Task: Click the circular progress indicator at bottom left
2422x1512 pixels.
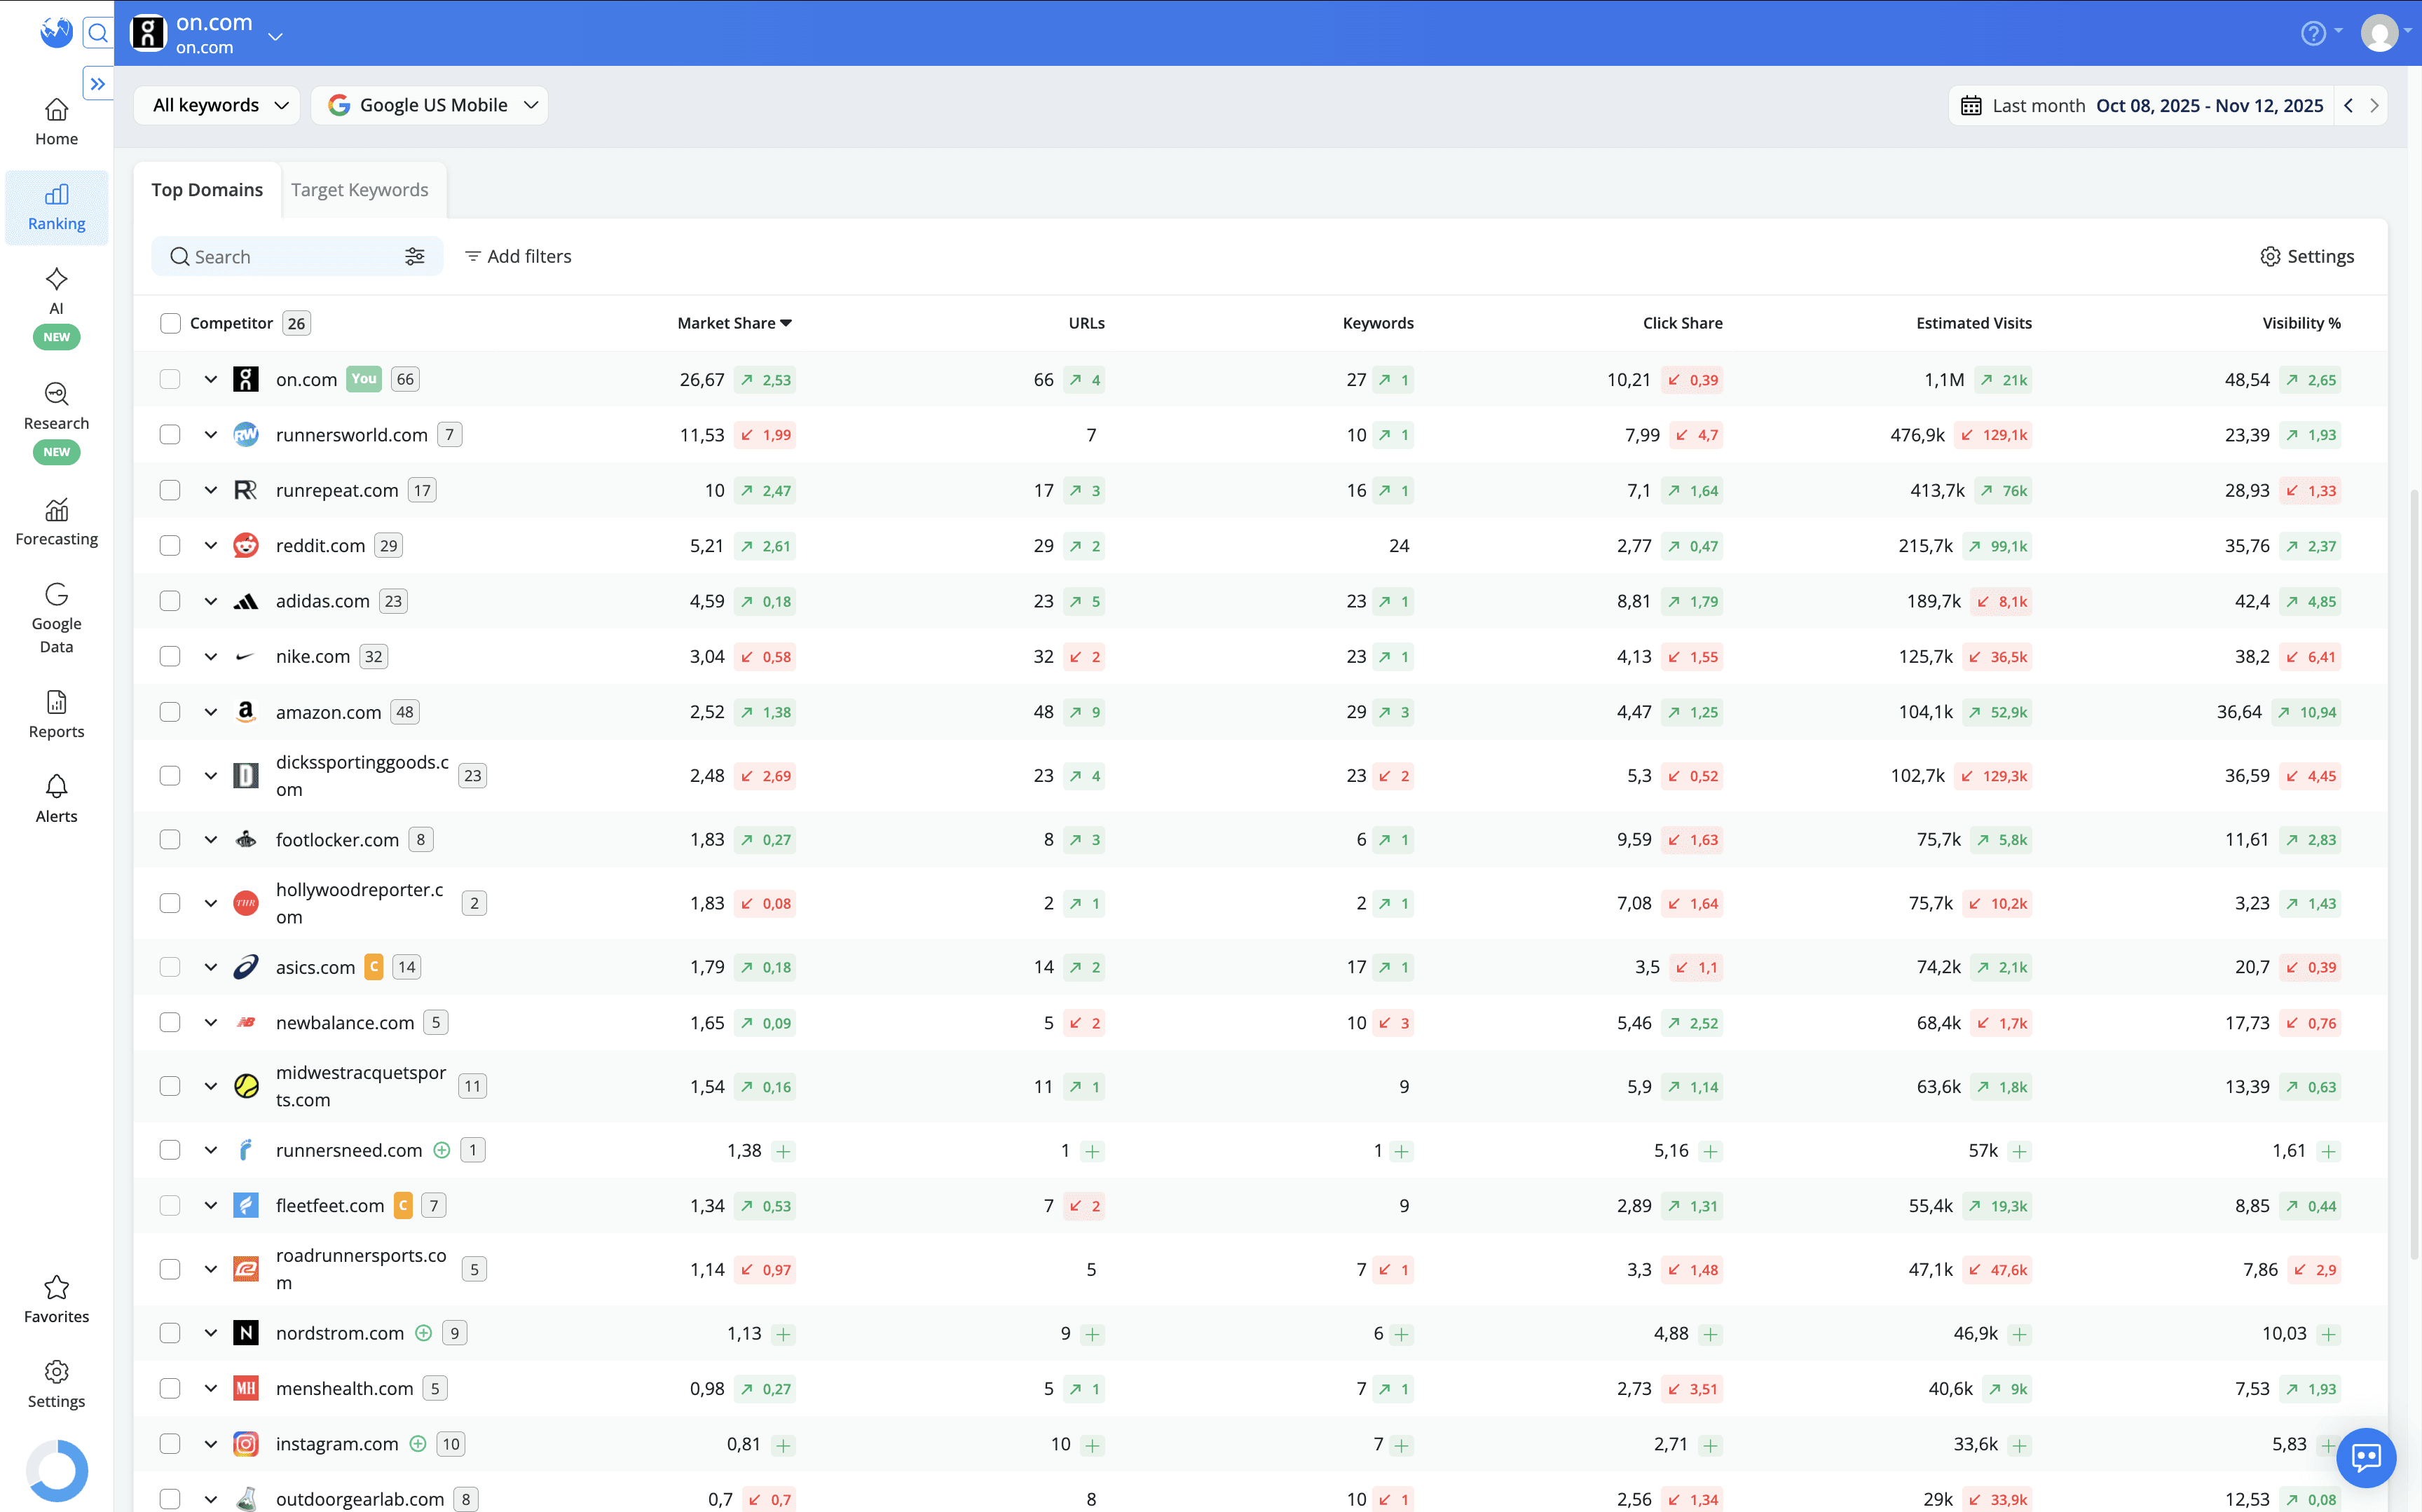Action: coord(56,1470)
